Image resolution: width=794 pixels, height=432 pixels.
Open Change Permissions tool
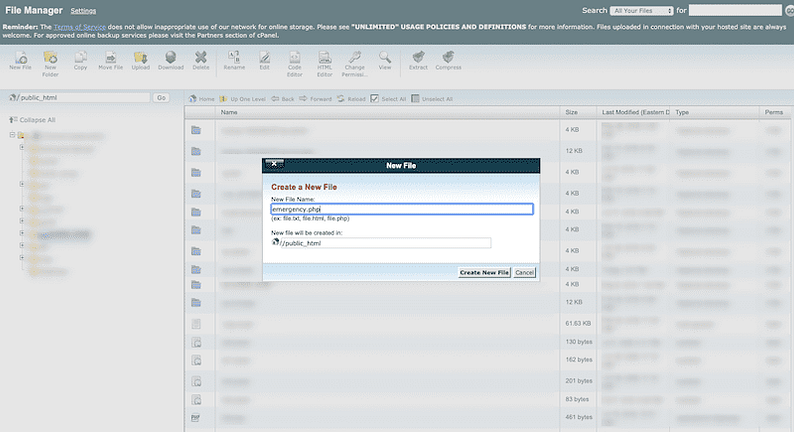coord(354,64)
